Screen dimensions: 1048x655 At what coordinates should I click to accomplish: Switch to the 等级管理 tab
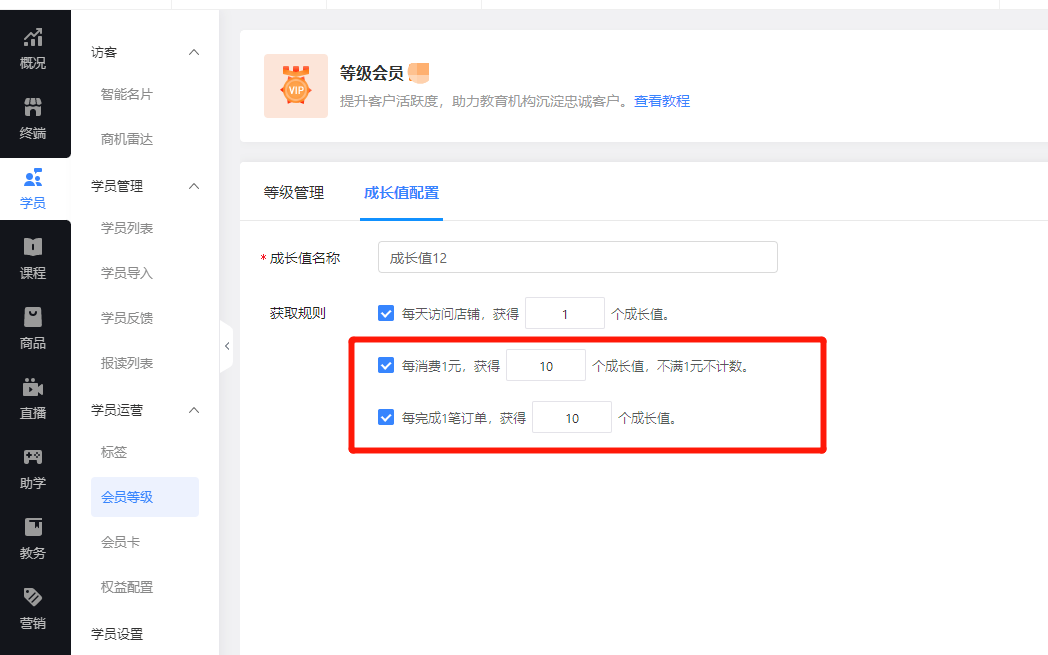click(294, 193)
